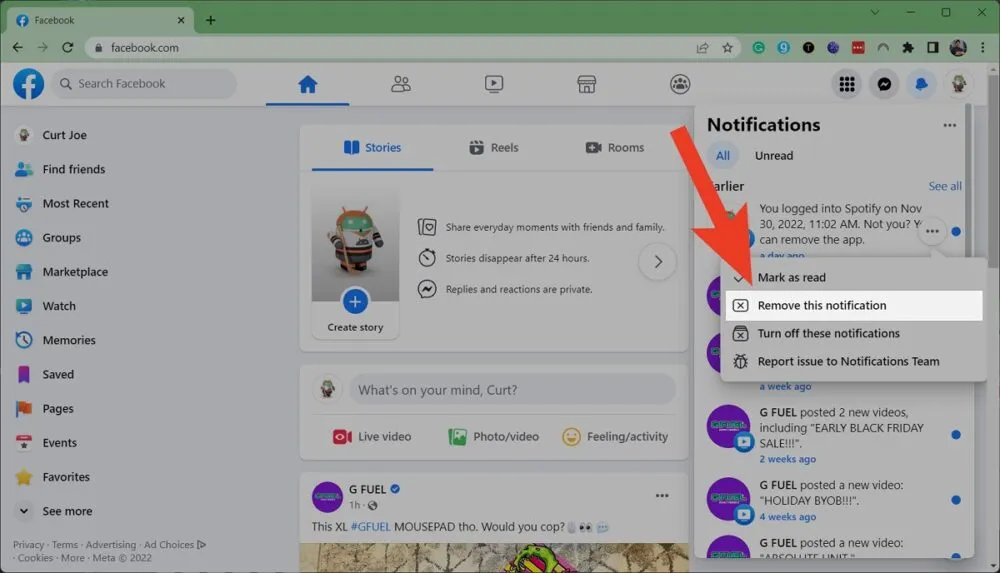Go to the Home feed tab
1000x573 pixels.
coord(307,84)
